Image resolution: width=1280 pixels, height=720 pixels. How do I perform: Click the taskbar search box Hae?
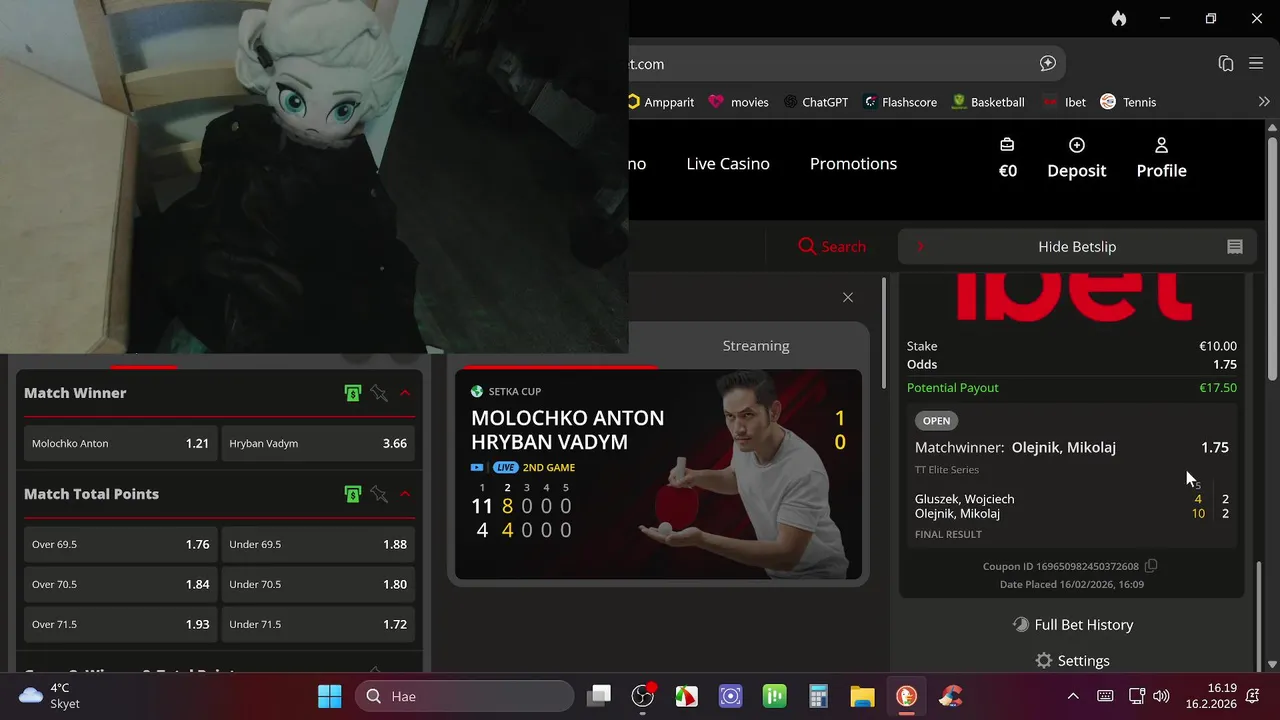[464, 696]
